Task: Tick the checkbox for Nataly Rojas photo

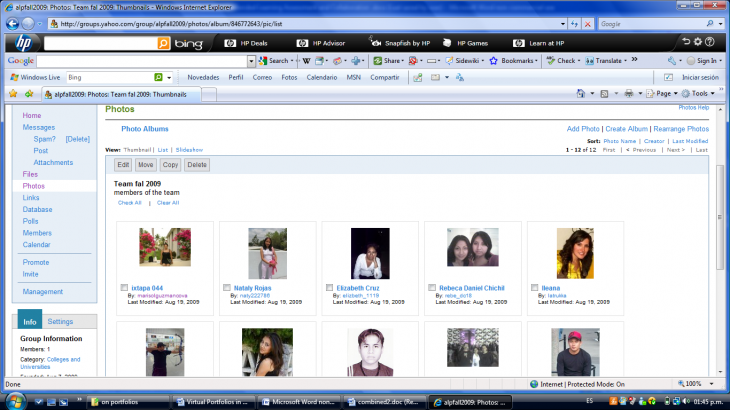Action: 226,288
